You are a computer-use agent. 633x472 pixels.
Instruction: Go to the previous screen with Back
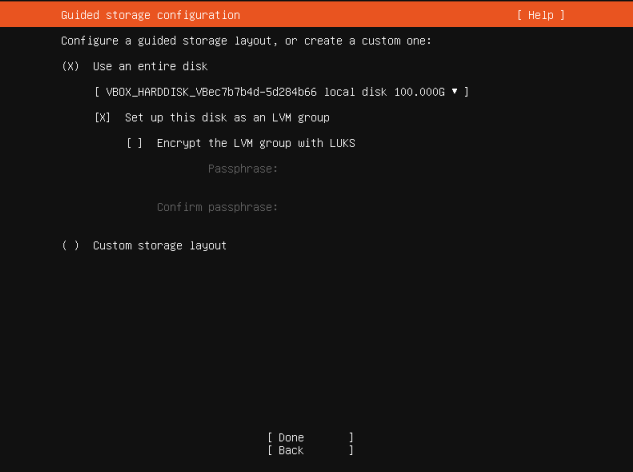(310, 451)
